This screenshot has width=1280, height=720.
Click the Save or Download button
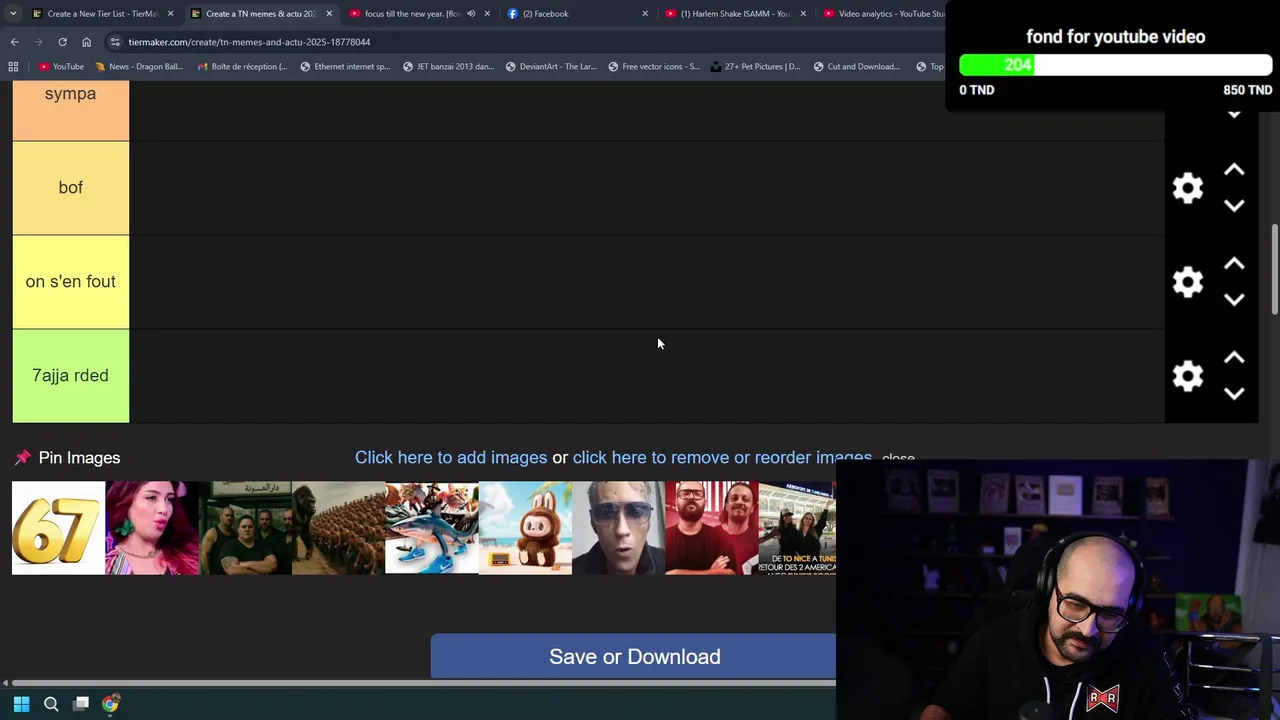[x=633, y=657]
